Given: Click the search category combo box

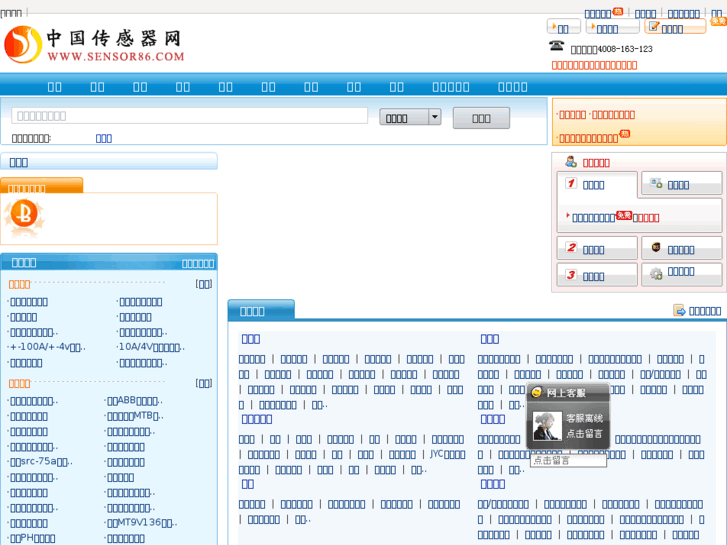Looking at the screenshot, I should click(404, 117).
